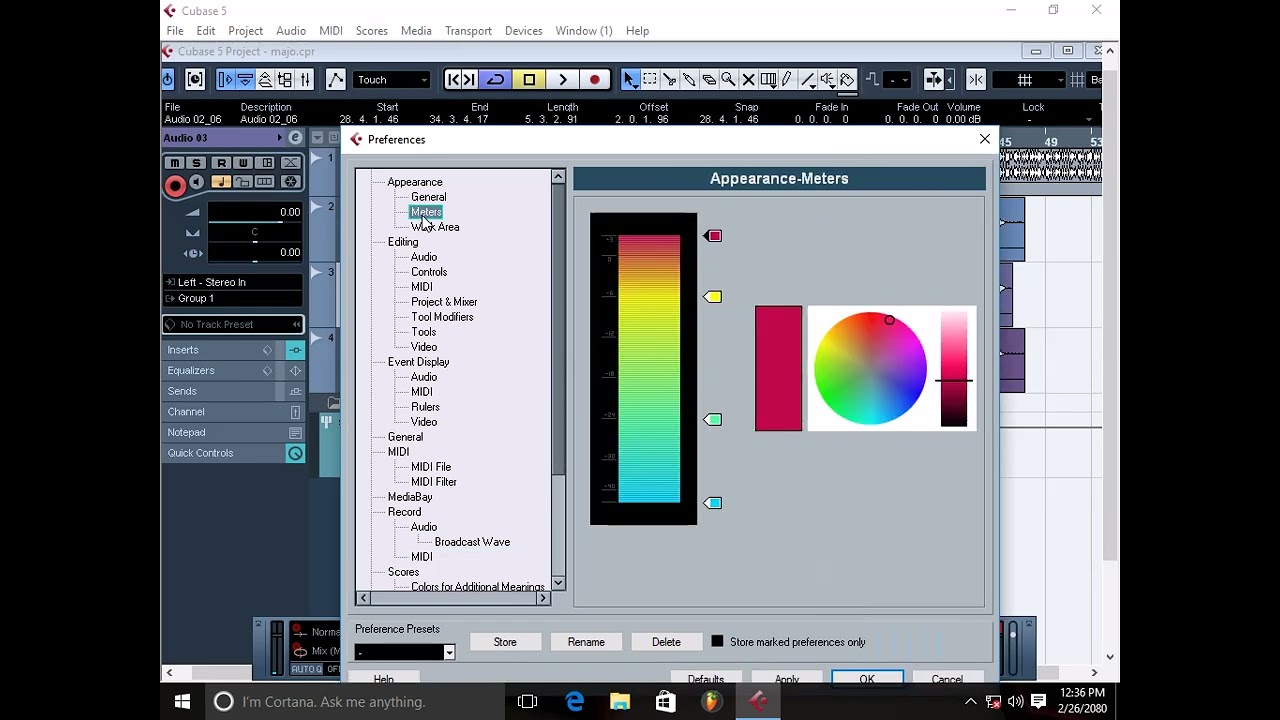Select the Erase tool
Viewport: 1280px width, 720px height.
[709, 80]
